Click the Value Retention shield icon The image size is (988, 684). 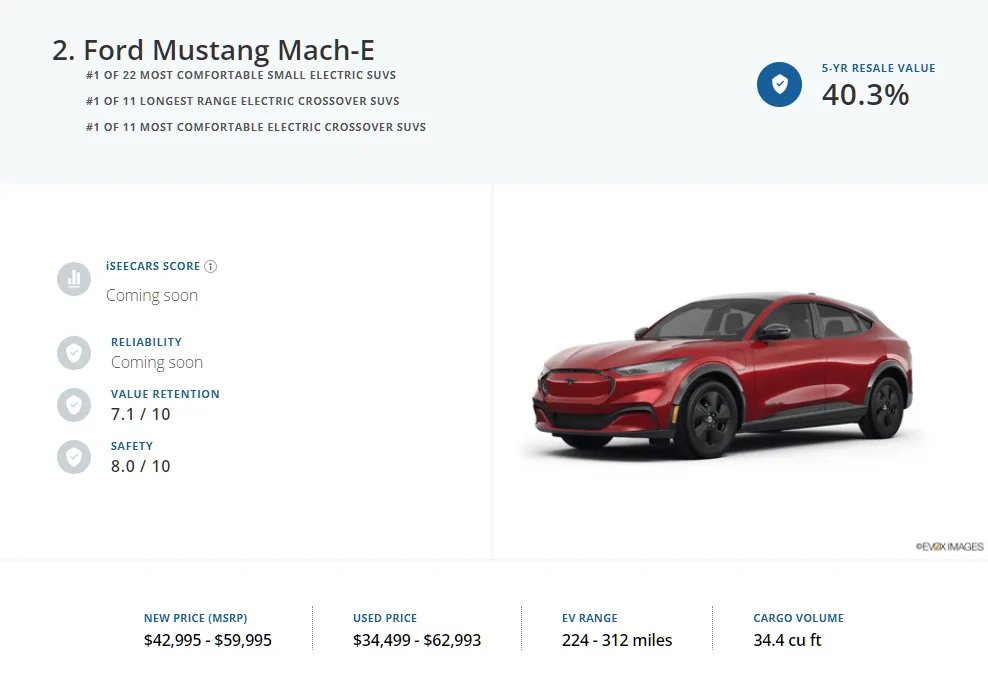coord(74,405)
